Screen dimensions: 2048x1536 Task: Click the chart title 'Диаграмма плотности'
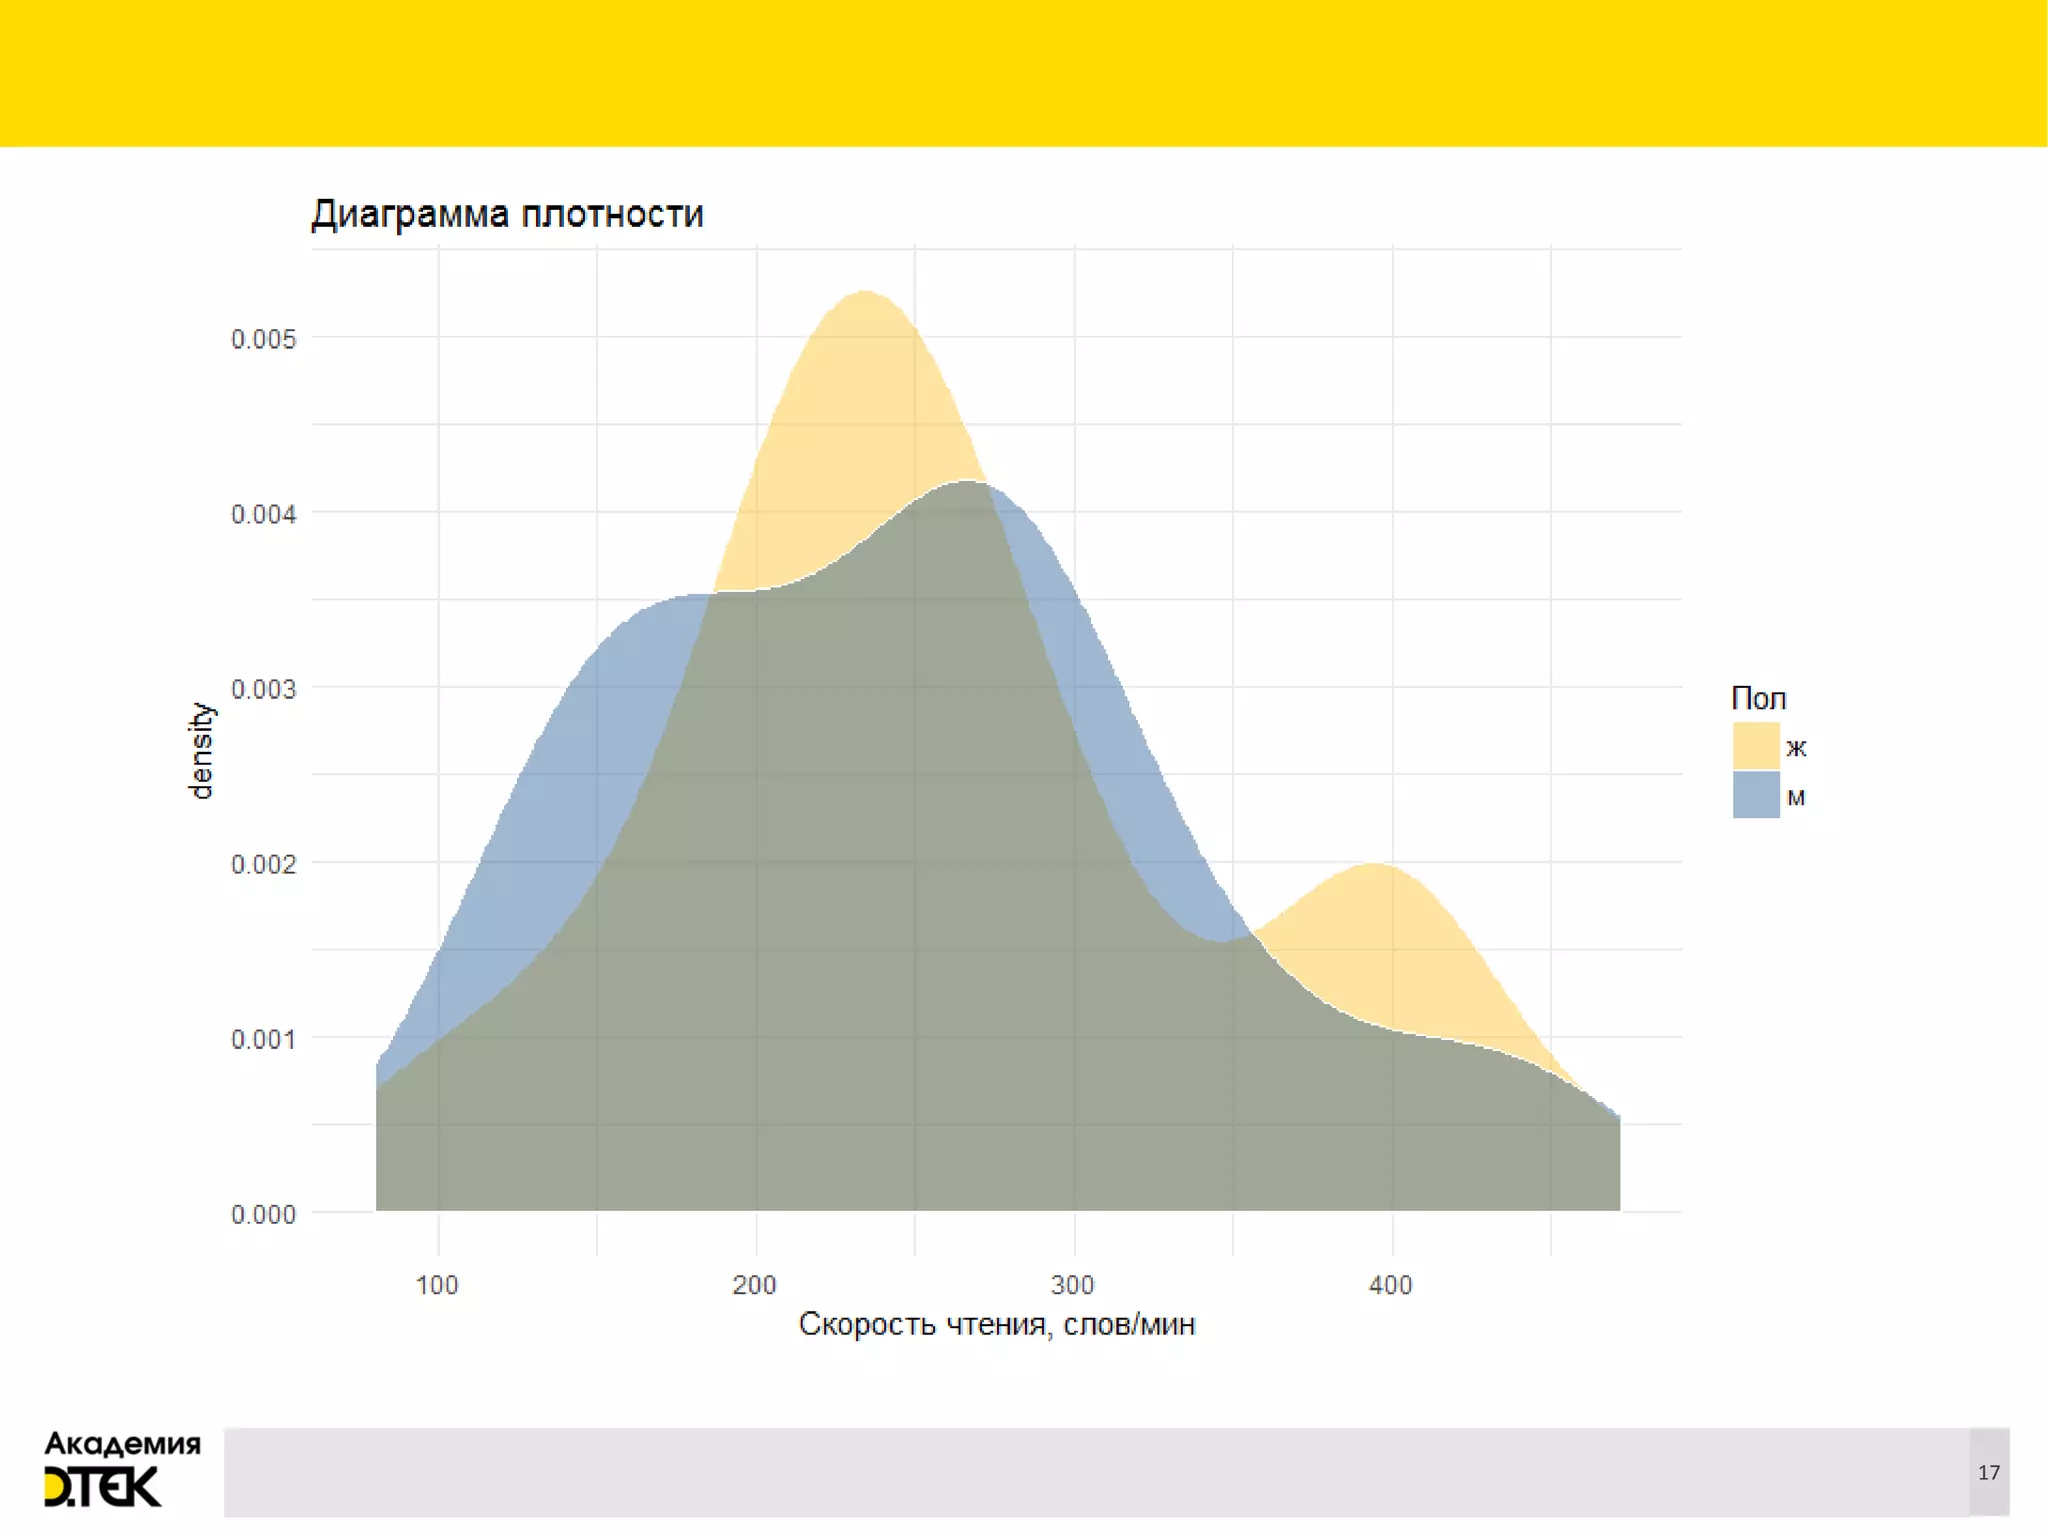click(507, 214)
